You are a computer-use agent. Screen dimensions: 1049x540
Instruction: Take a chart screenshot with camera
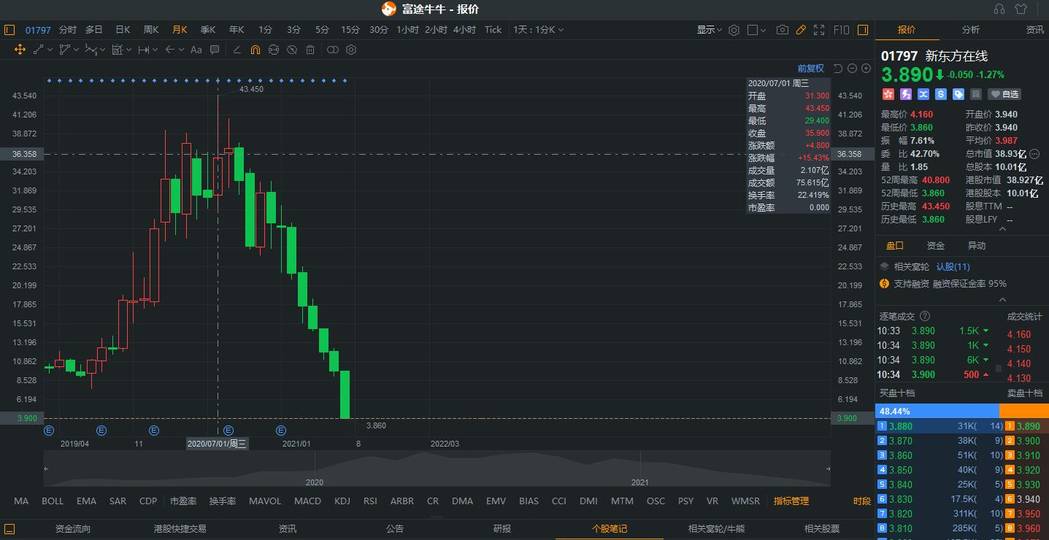coord(782,29)
